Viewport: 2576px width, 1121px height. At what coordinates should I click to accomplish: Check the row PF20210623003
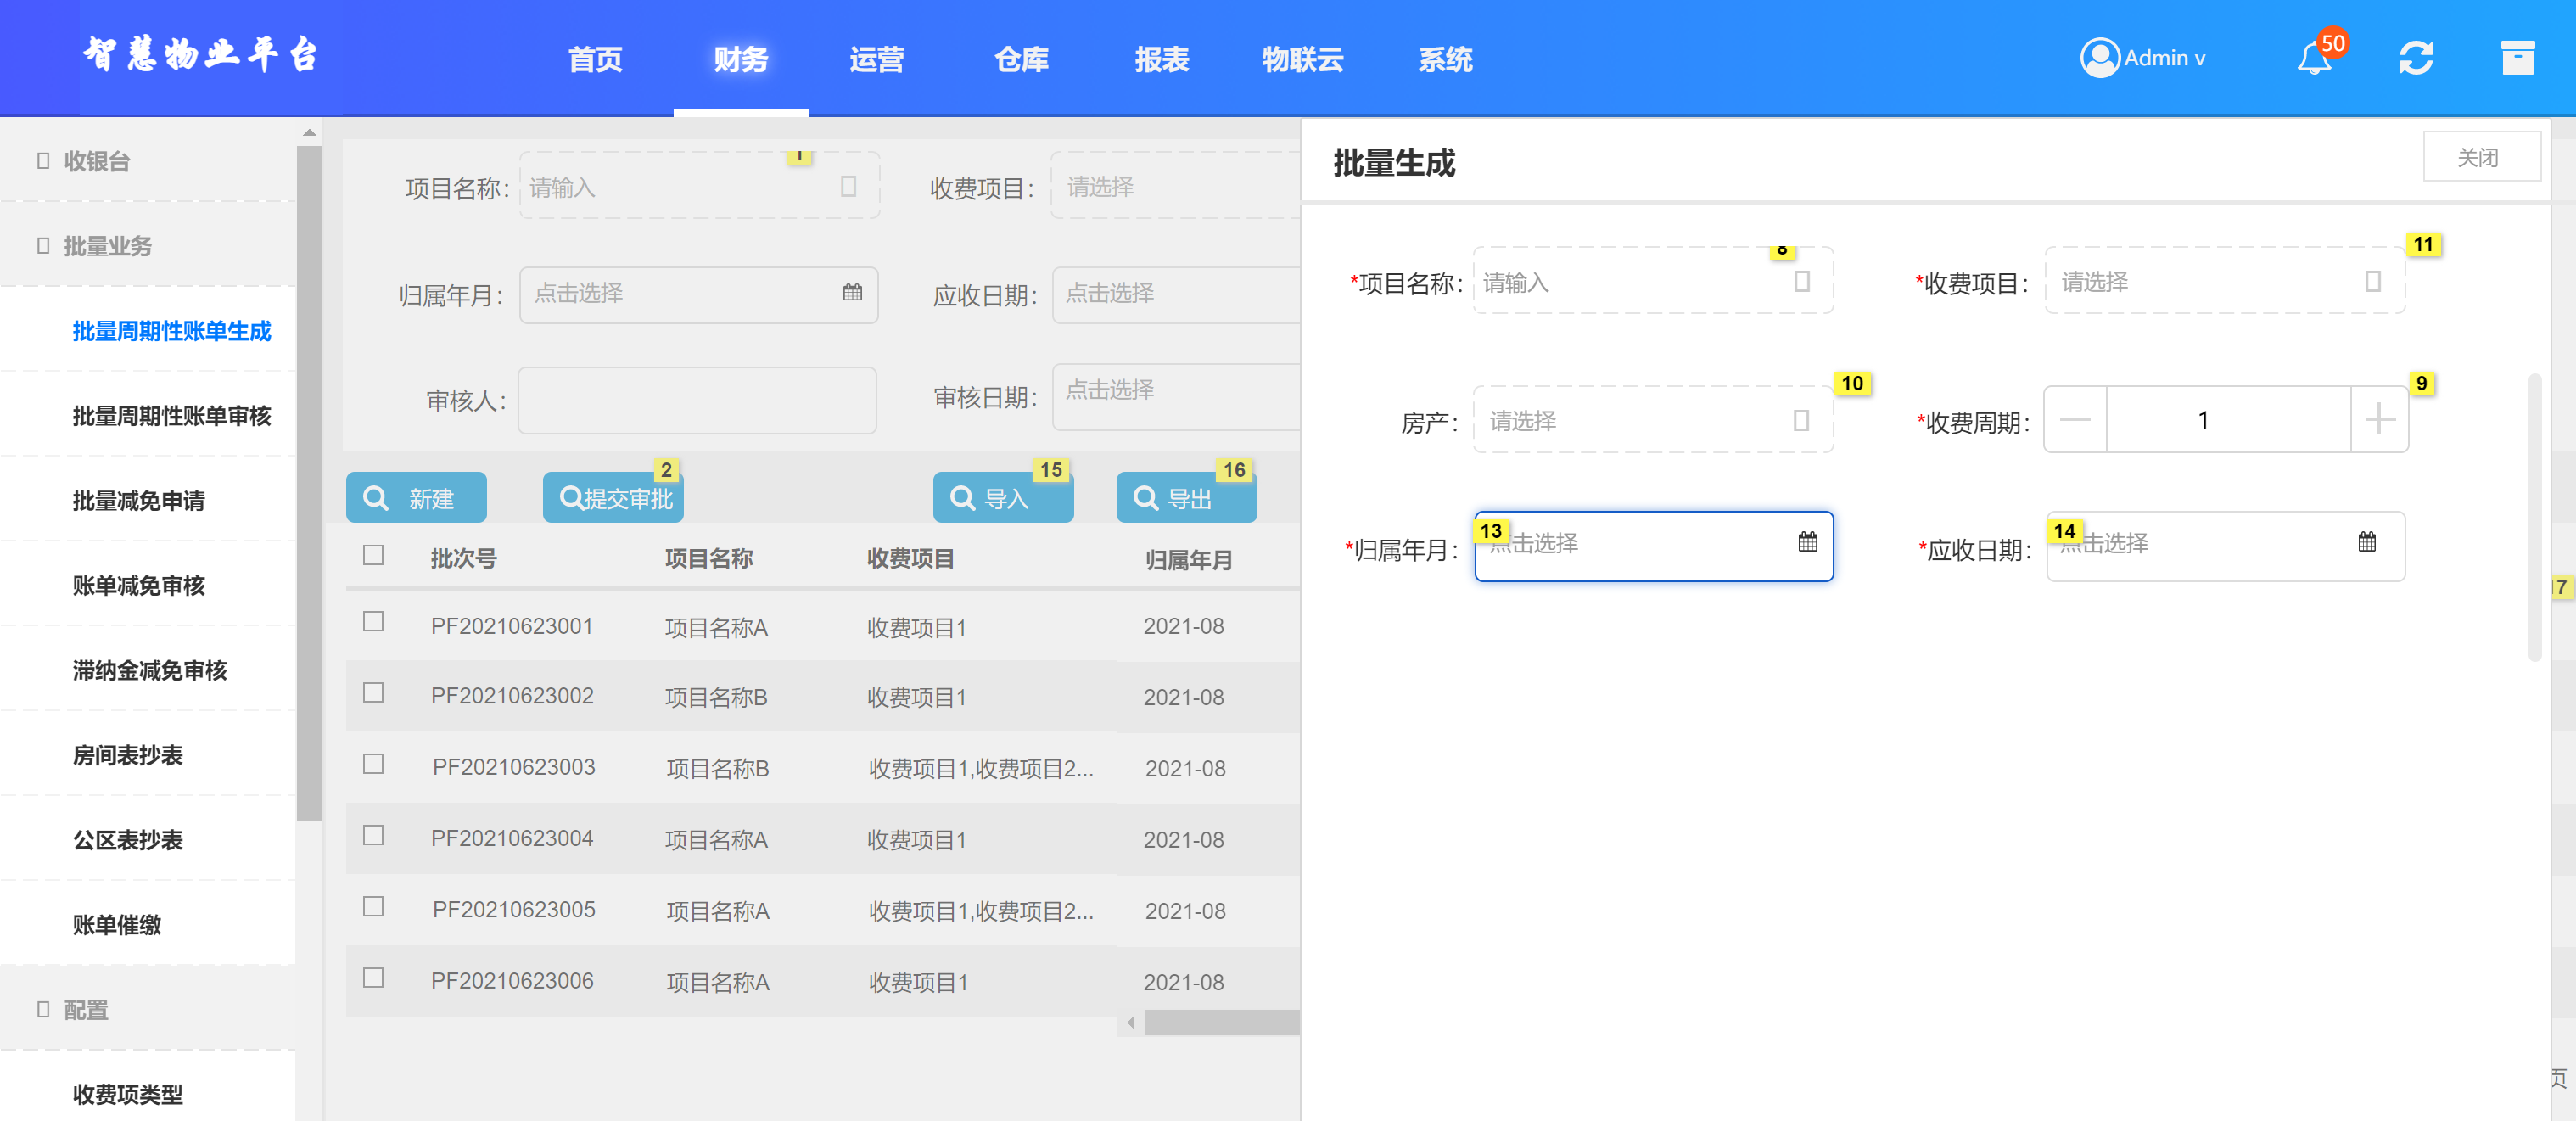(x=373, y=764)
